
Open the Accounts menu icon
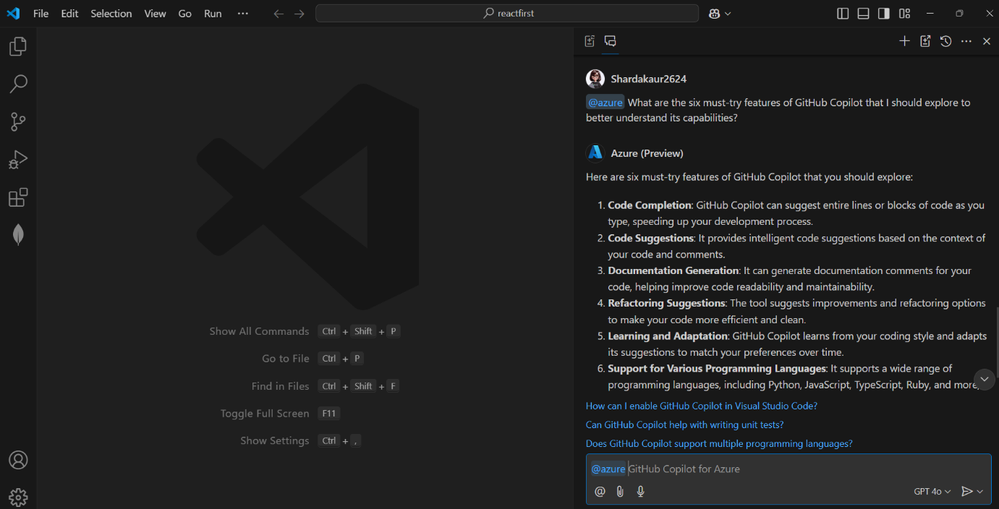(x=18, y=460)
